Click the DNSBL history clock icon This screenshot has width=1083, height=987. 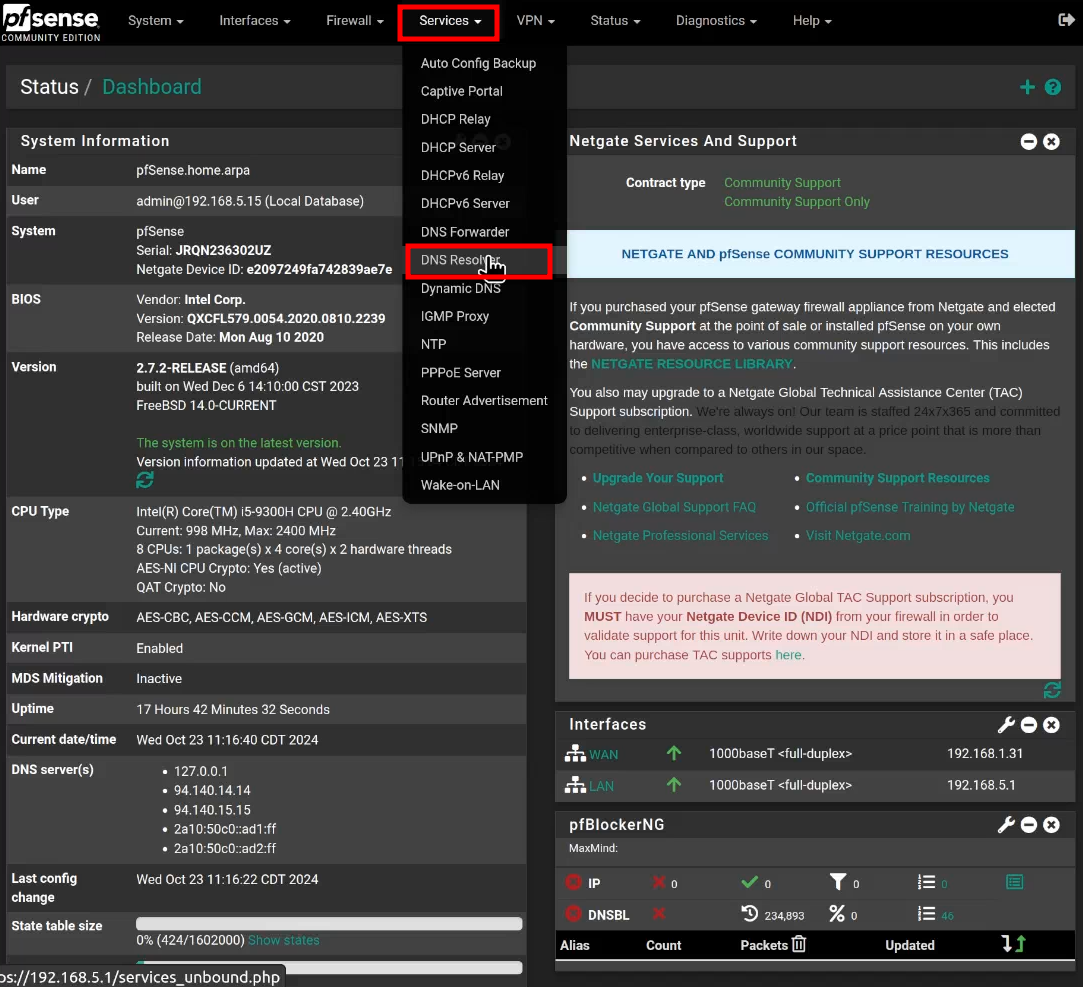(x=749, y=914)
